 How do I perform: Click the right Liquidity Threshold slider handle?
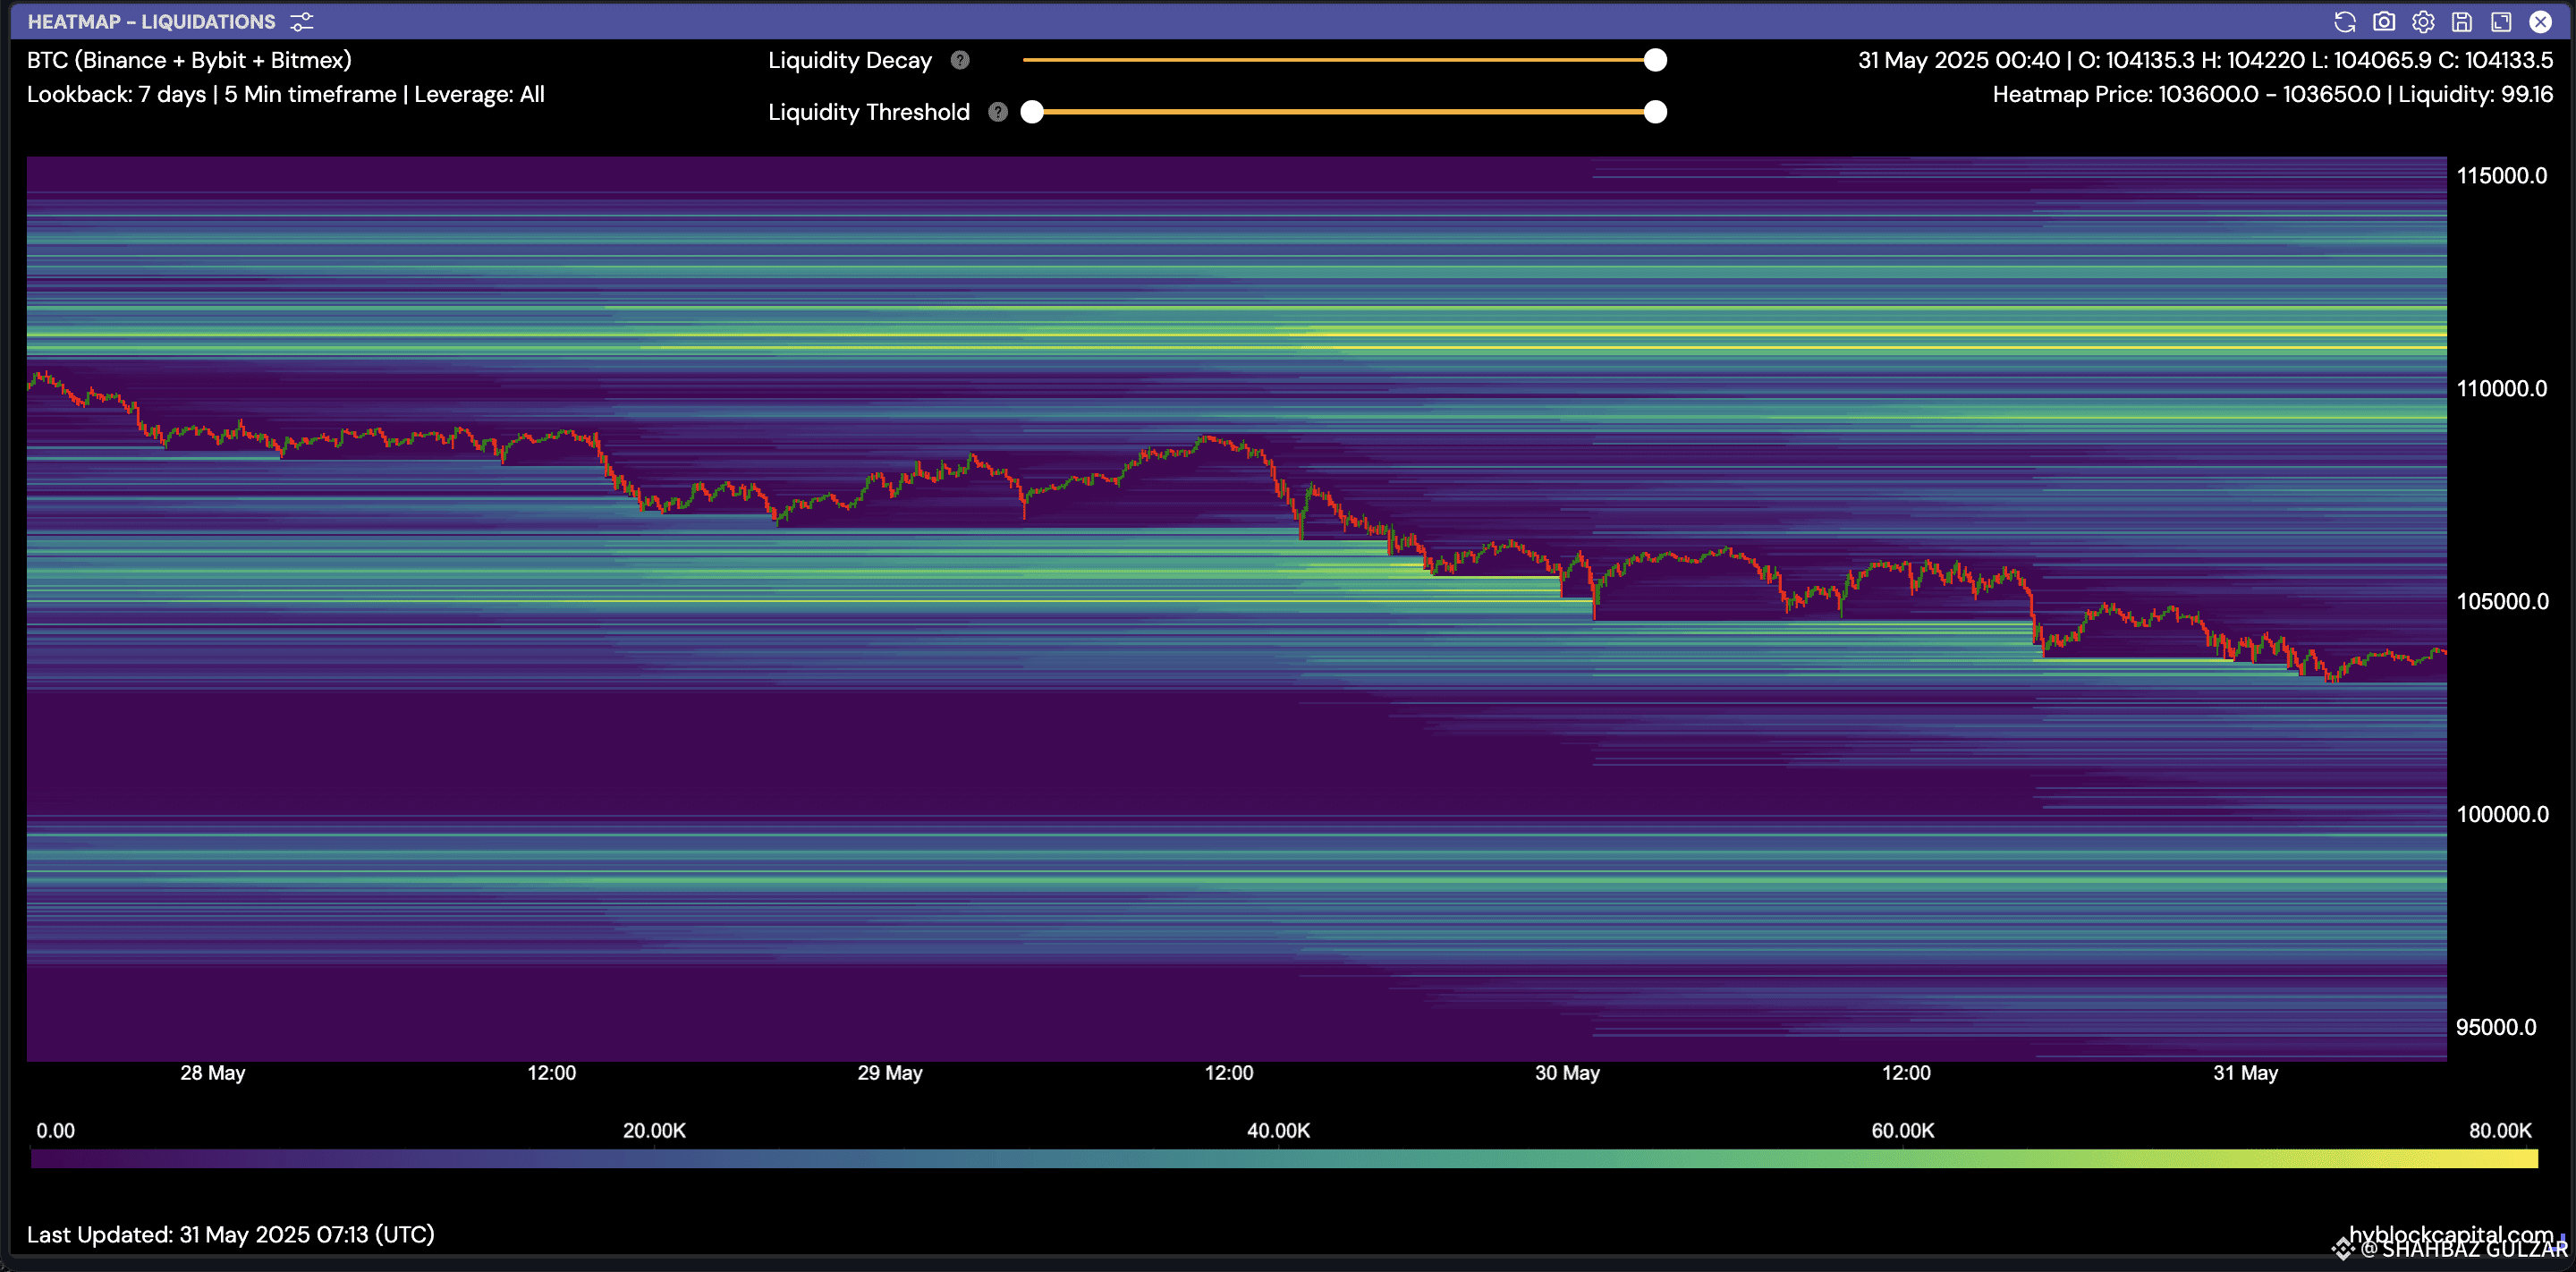(x=1655, y=112)
